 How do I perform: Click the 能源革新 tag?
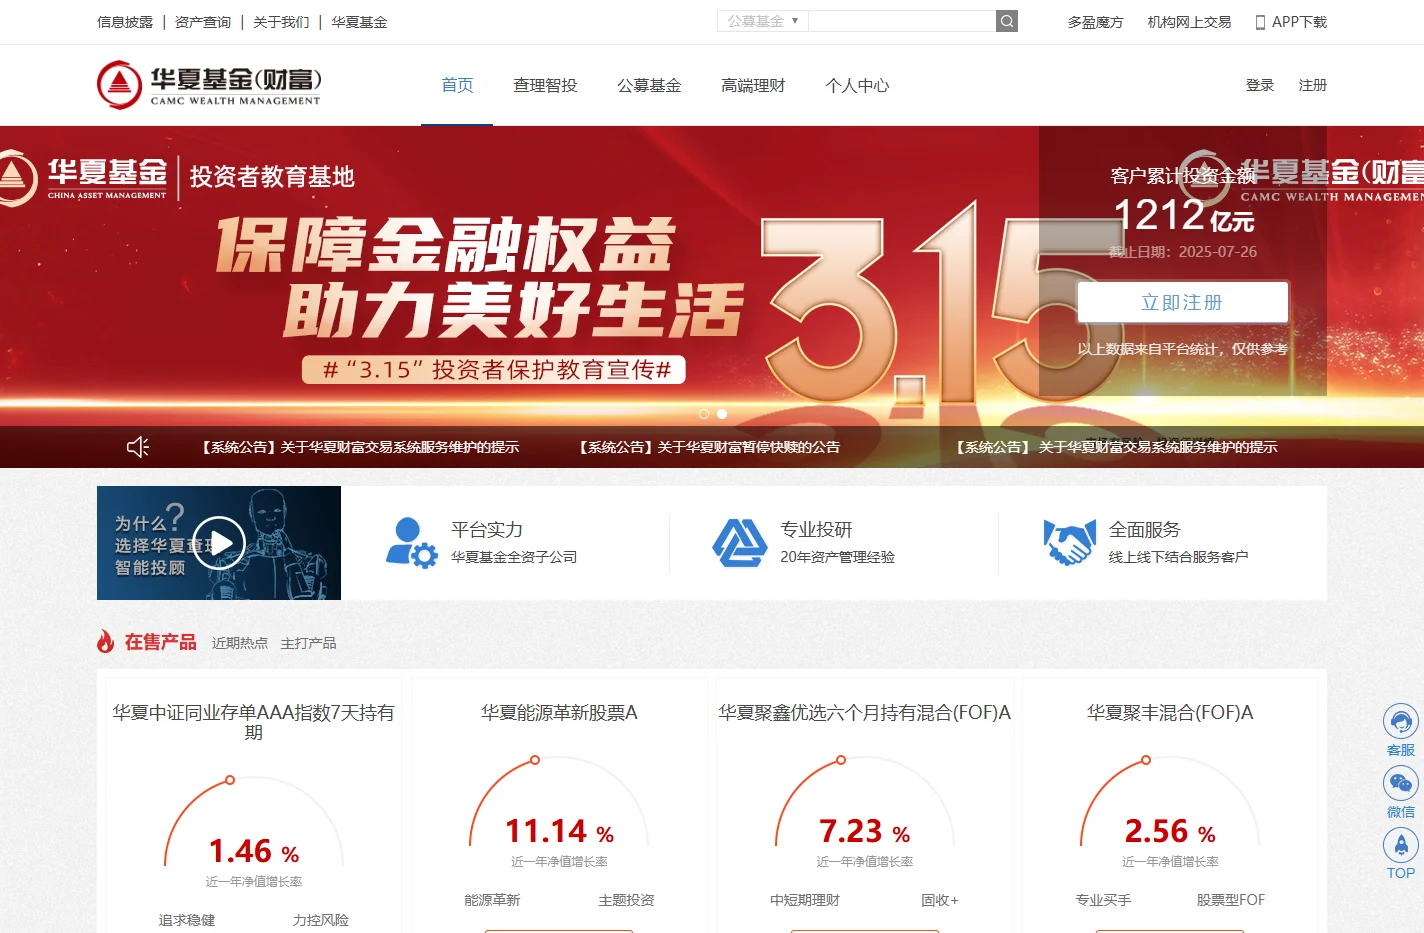point(492,900)
